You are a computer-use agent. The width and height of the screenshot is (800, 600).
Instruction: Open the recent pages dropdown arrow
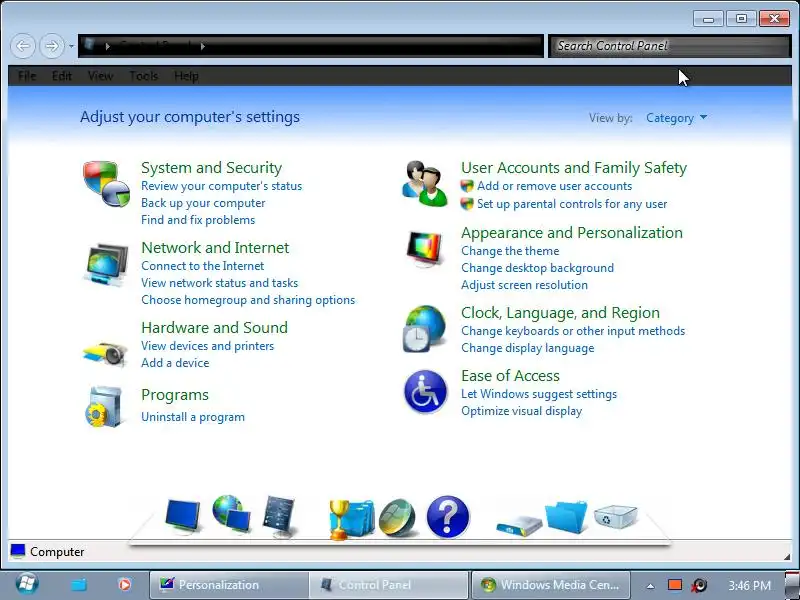coord(71,46)
